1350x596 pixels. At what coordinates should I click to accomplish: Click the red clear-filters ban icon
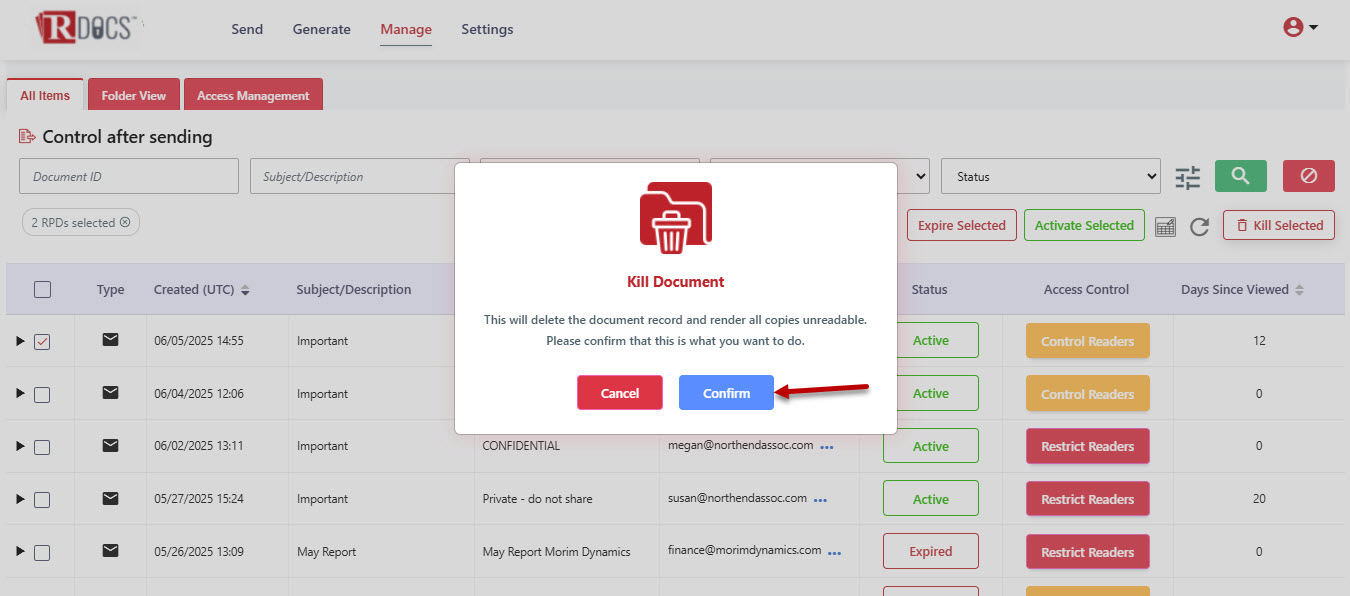(1308, 176)
